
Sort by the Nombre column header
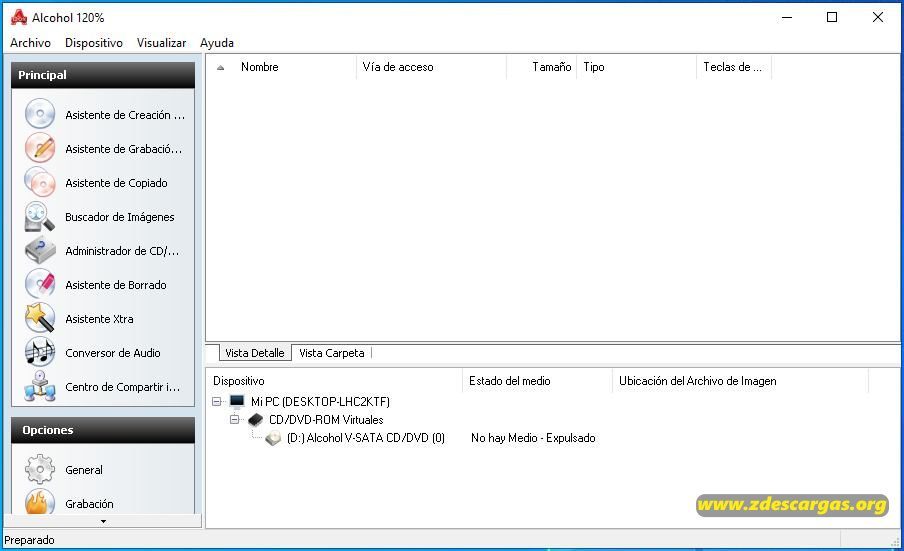[x=259, y=67]
